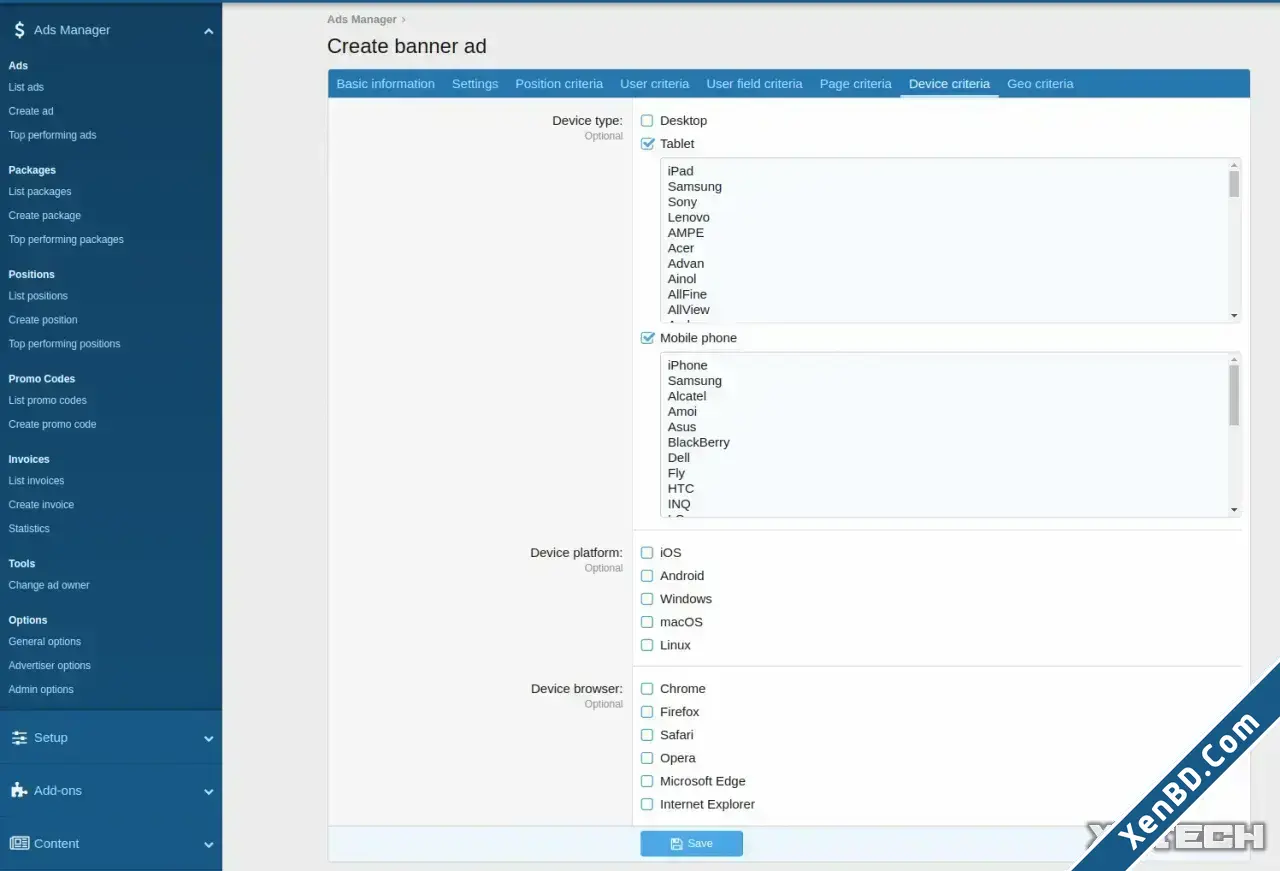Open General options link
This screenshot has height=871, width=1280.
point(45,642)
